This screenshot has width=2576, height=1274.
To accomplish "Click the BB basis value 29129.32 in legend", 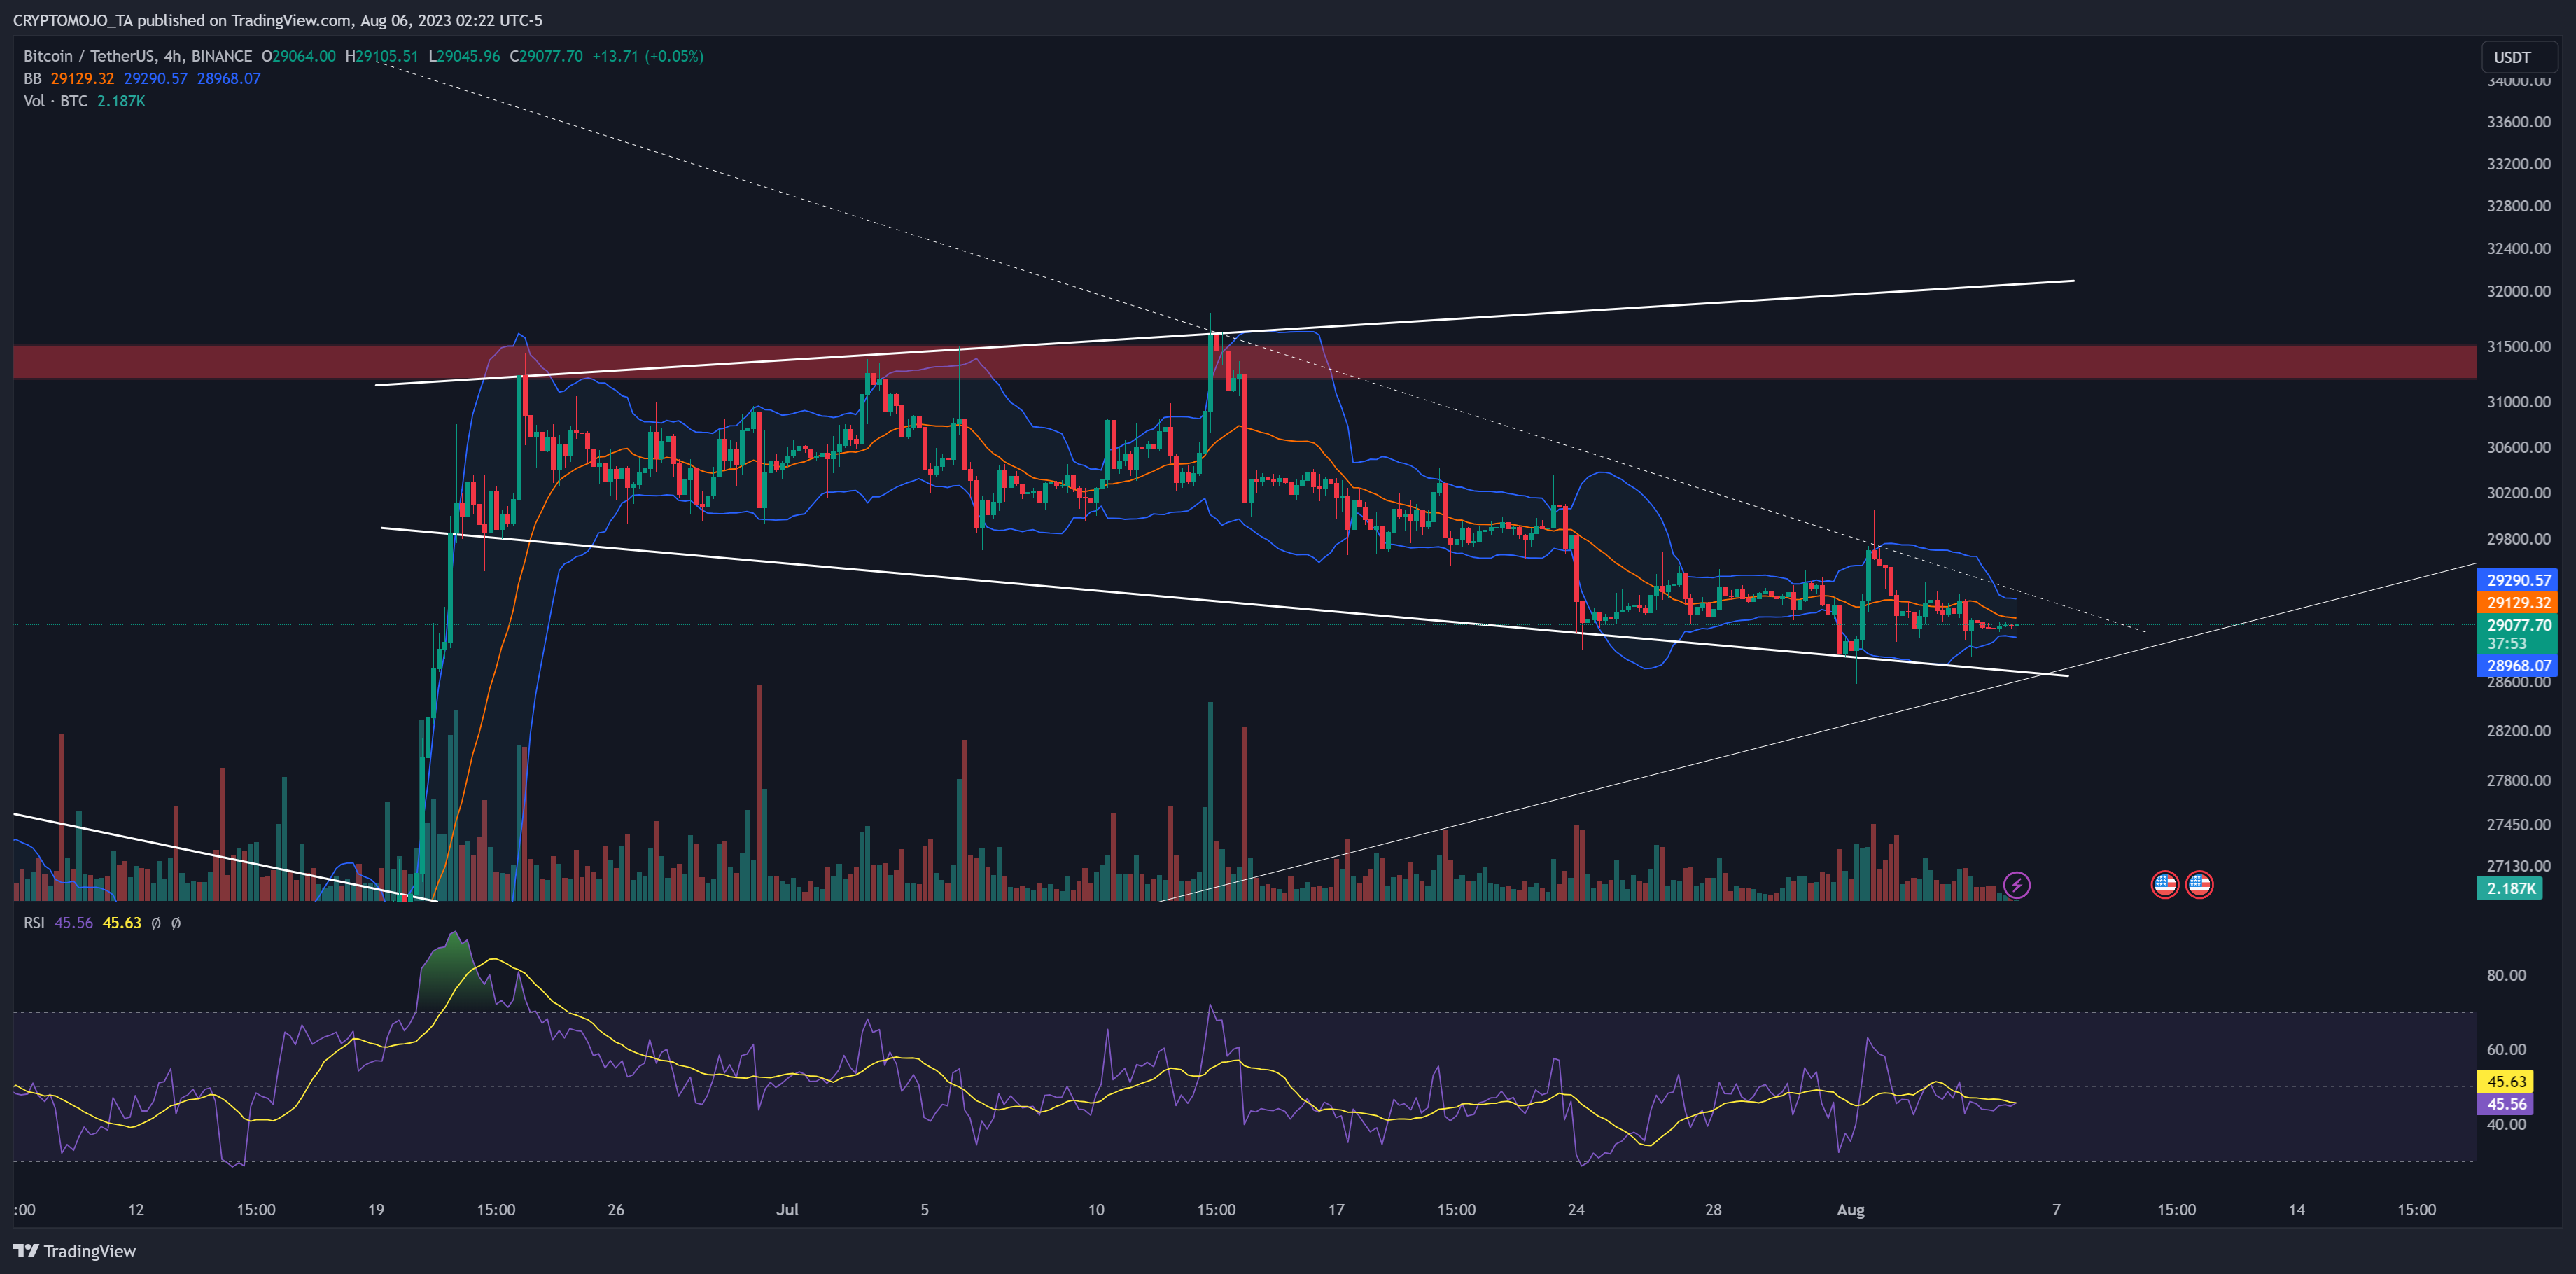I will point(82,78).
